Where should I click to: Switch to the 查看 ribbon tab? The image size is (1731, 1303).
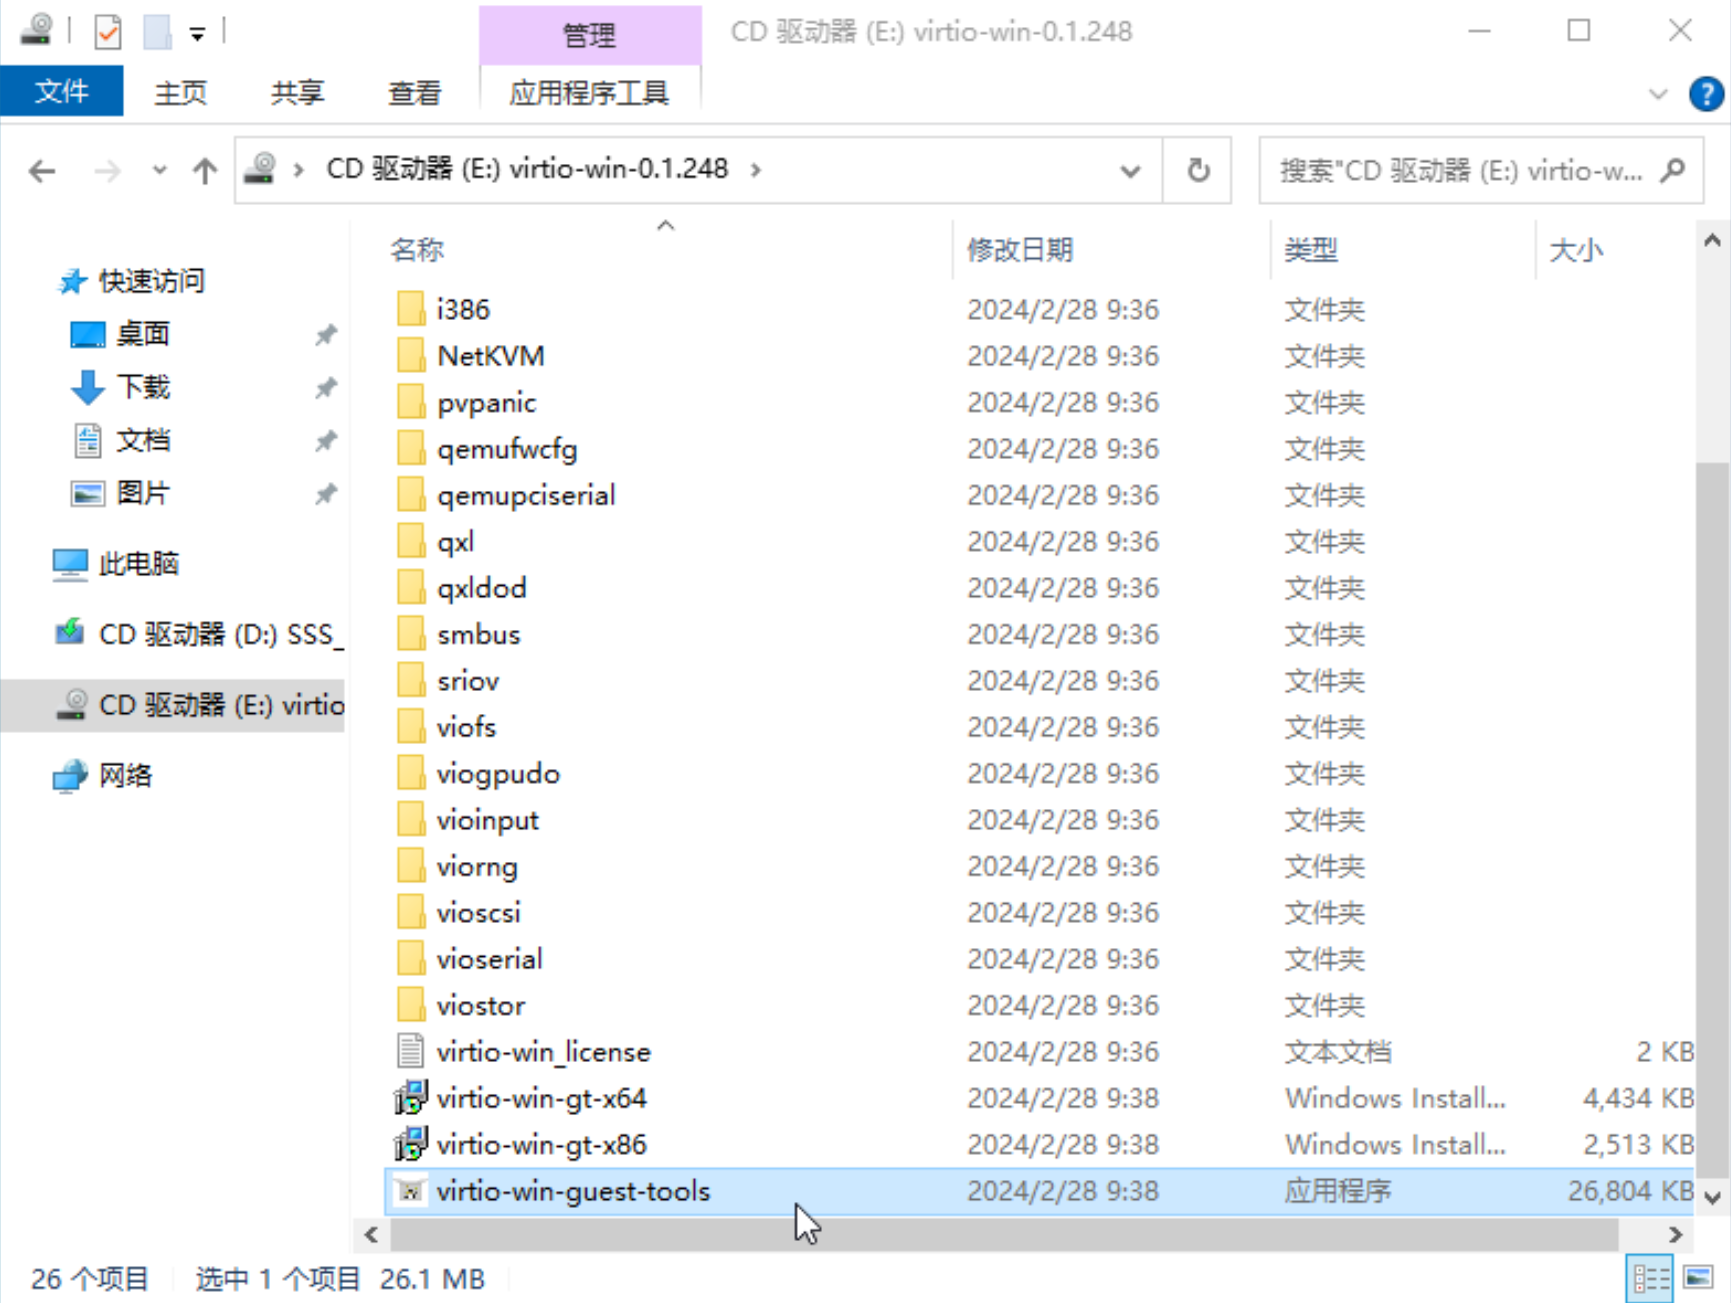coord(414,93)
